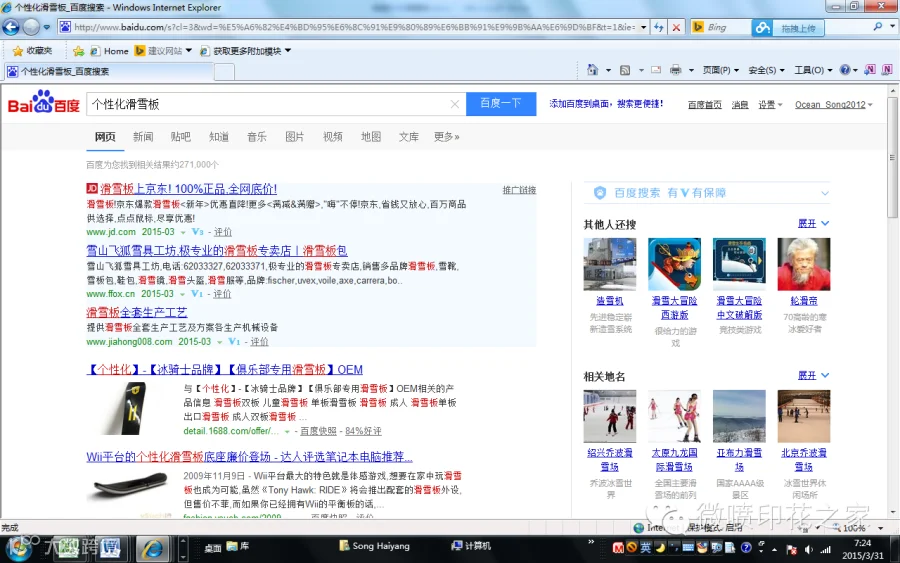Click the volume speaker tray icon
Screen dimensions: 900x563
point(809,549)
